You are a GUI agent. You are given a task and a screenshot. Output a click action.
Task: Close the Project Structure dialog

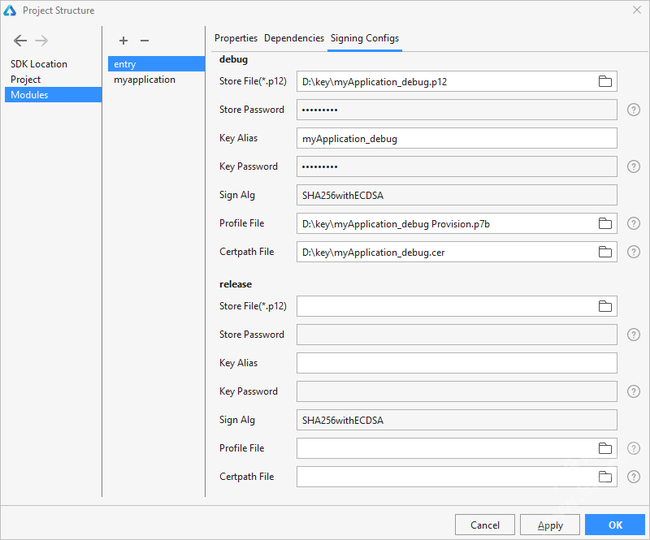pos(637,10)
